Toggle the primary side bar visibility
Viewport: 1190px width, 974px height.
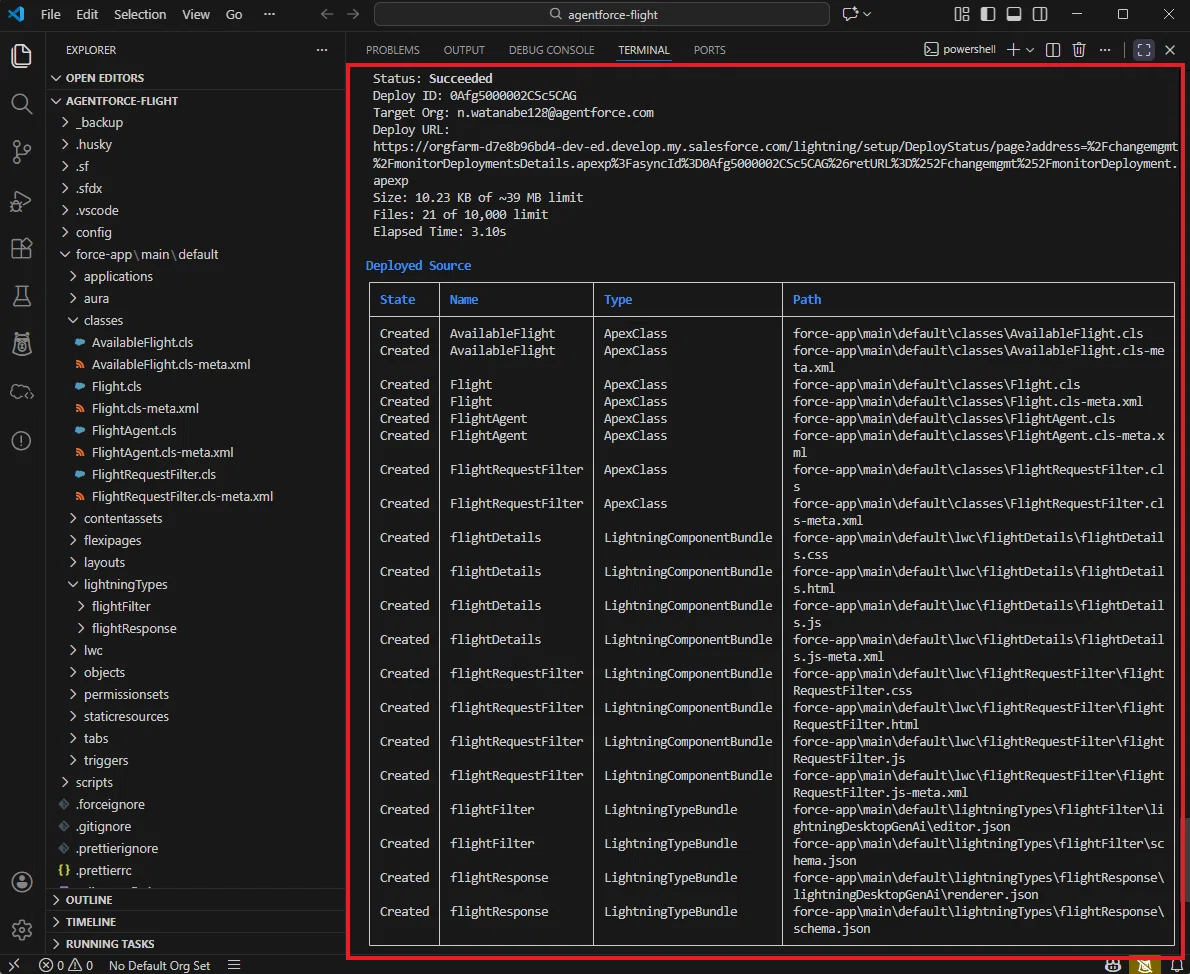click(987, 14)
